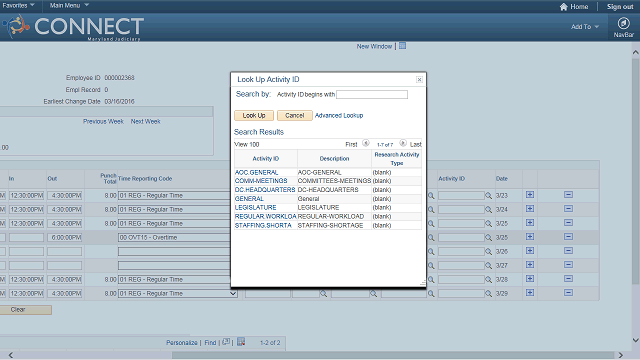Open the download-to-spreadsheet icon near Find
Image resolution: width=640 pixels, height=360 pixels.
241,342
